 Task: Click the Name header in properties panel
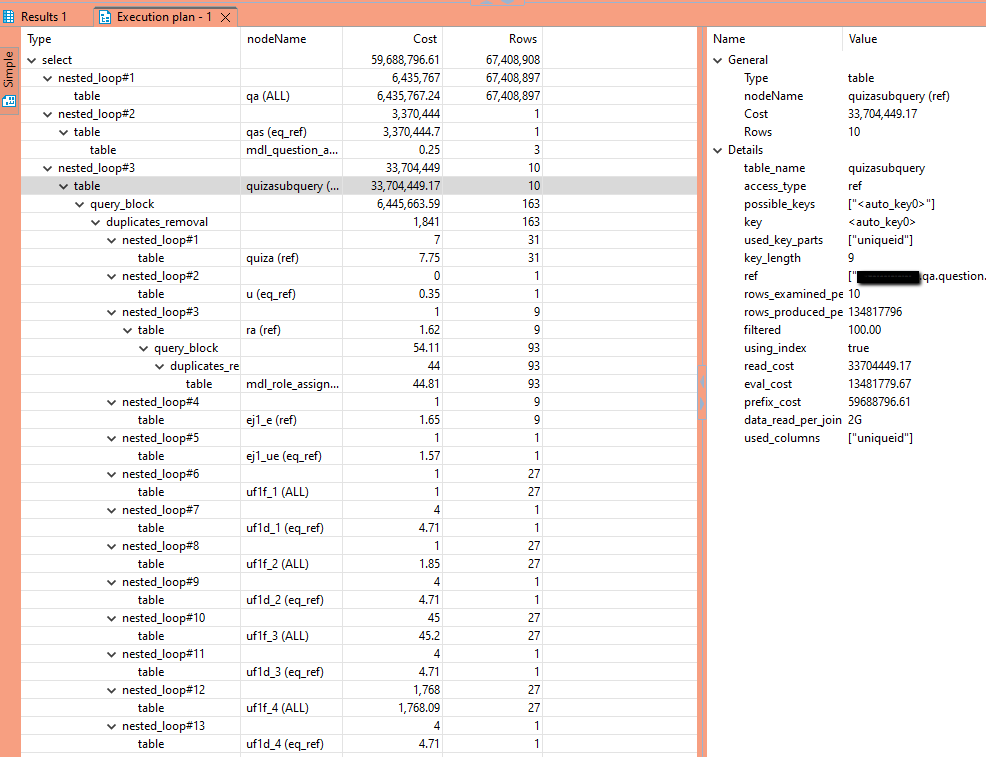(x=729, y=39)
